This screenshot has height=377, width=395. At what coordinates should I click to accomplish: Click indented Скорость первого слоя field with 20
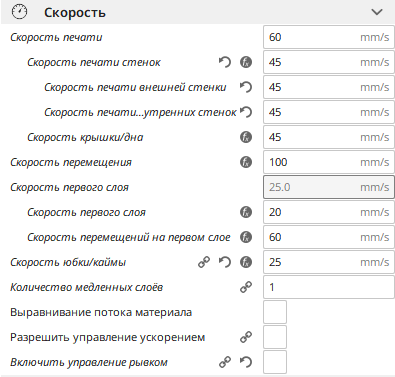point(329,212)
